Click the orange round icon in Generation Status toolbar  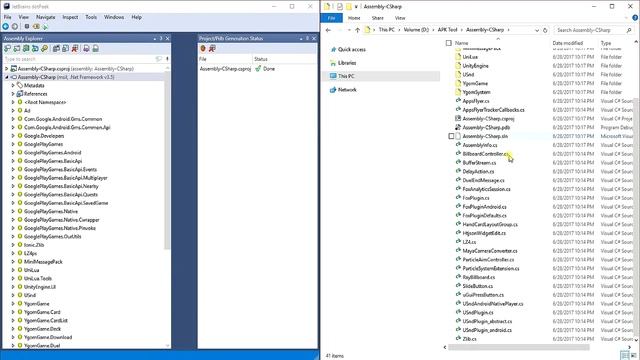click(x=203, y=49)
